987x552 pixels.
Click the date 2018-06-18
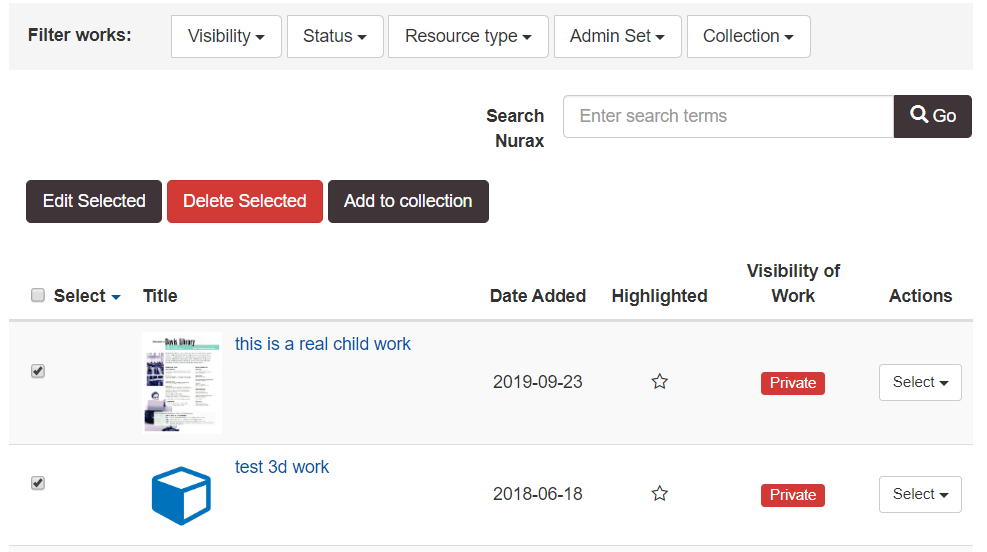coord(538,494)
